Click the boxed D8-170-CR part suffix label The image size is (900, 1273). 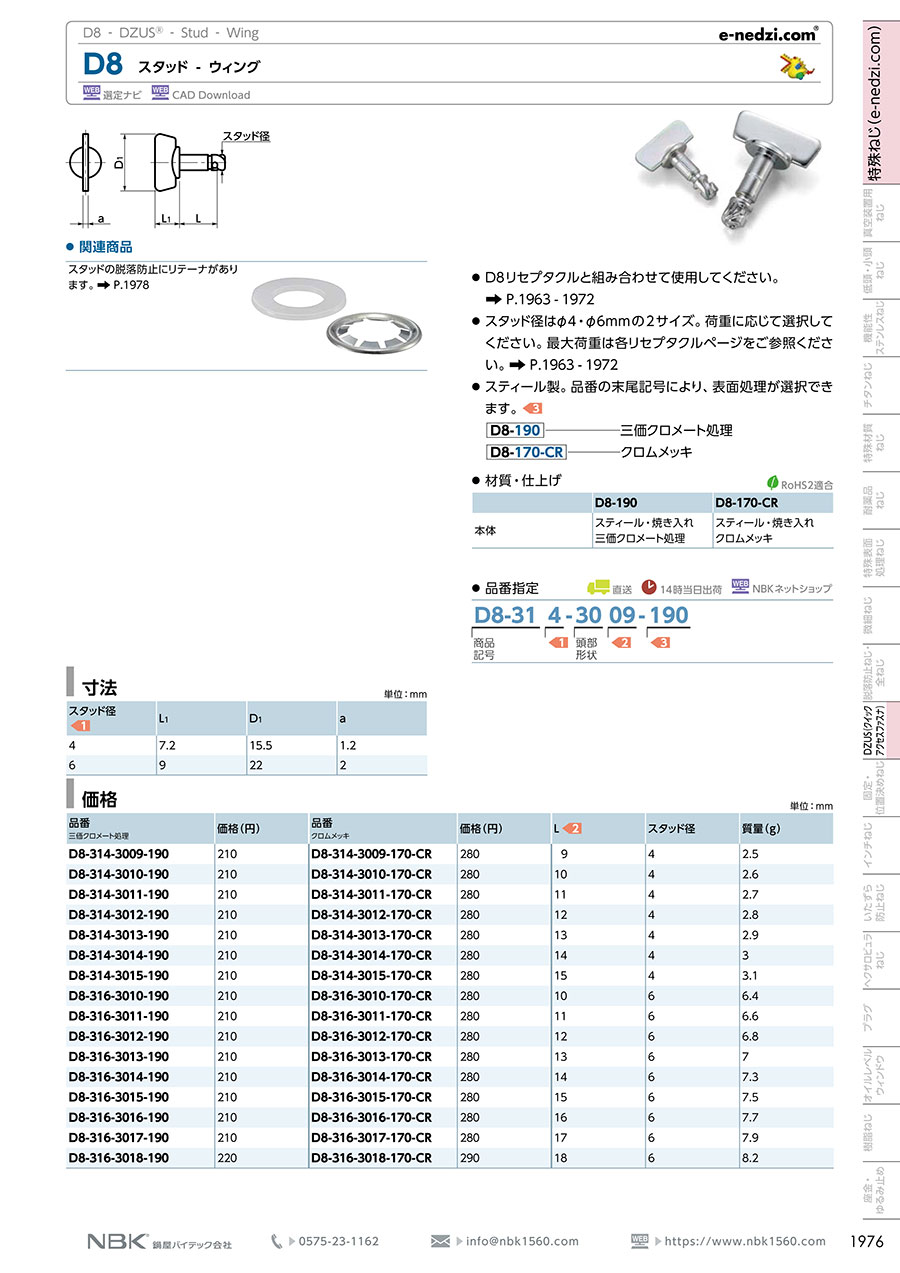526,452
